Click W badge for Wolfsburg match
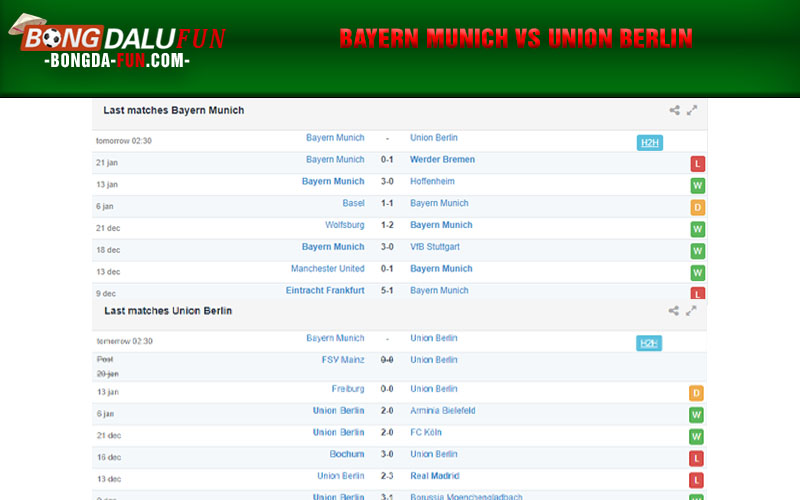 tap(697, 229)
